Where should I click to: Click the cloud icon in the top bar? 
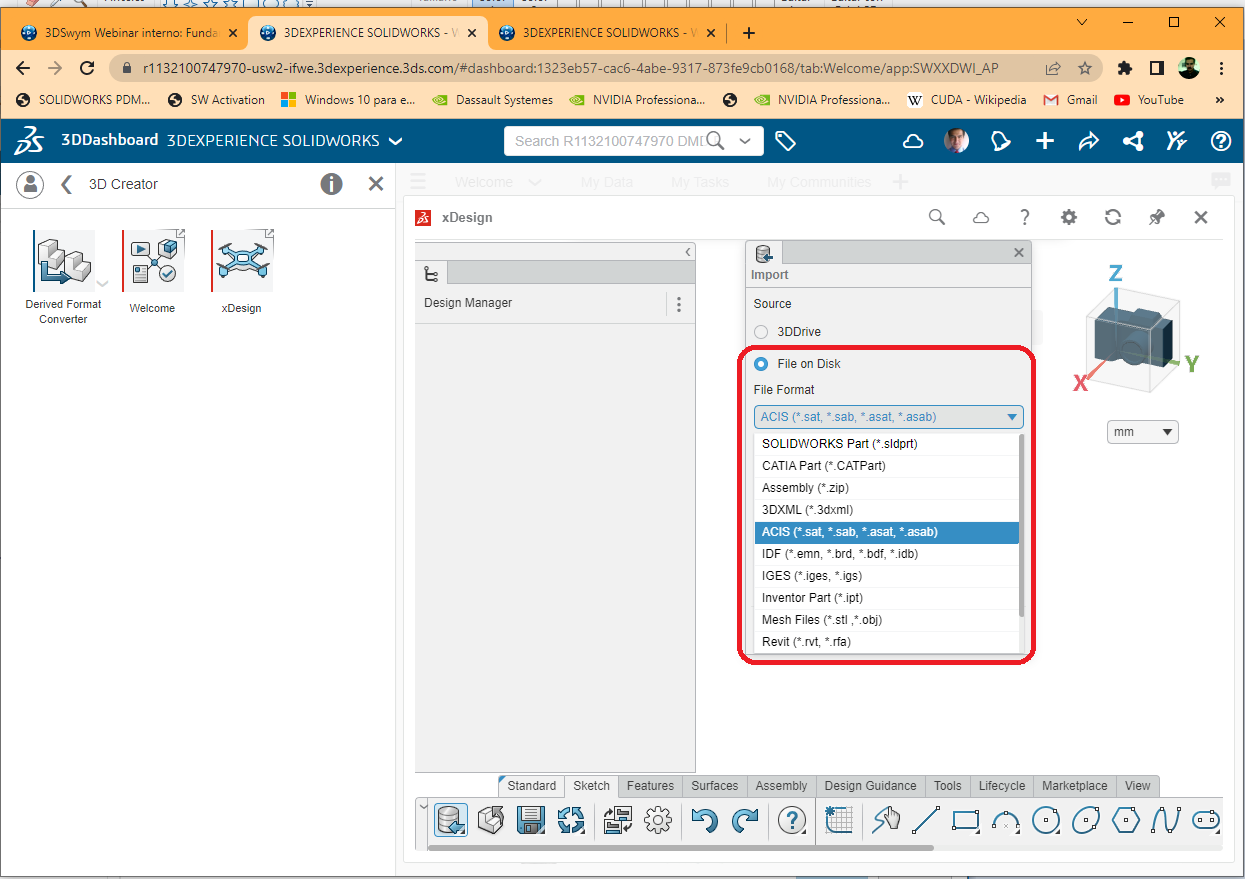(x=913, y=142)
